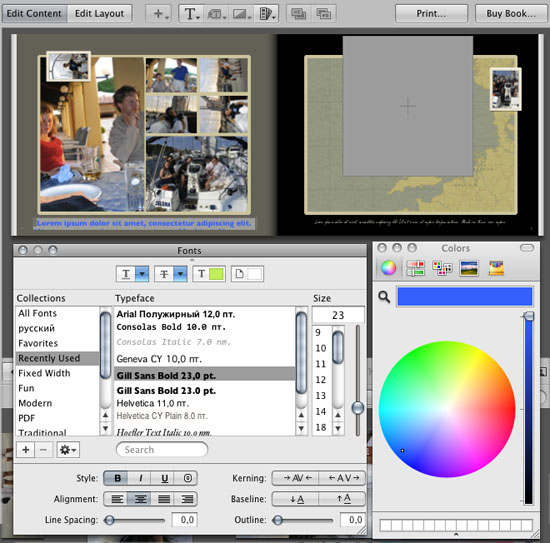Select size 12 in the Size list
Screen dimensions: 550x543
(x=321, y=380)
